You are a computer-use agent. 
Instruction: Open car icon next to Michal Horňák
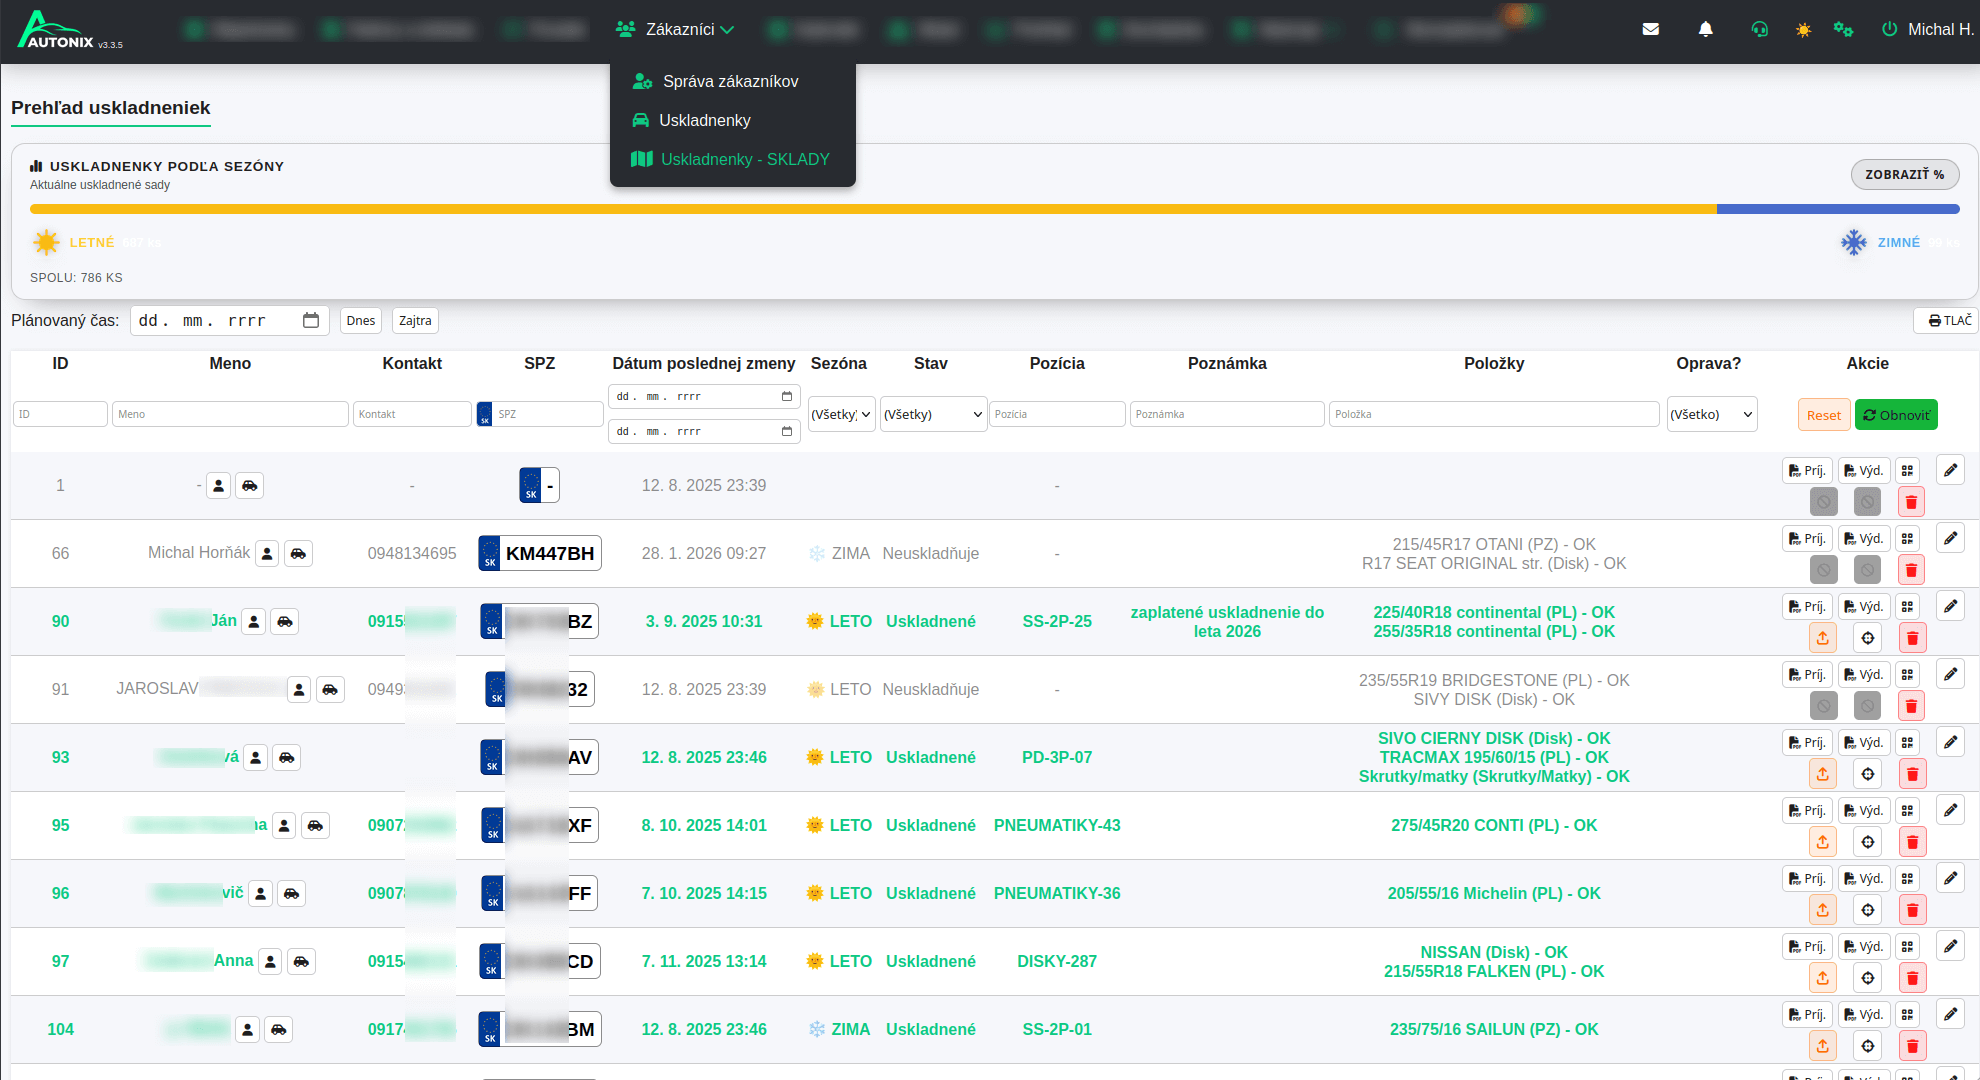(298, 553)
